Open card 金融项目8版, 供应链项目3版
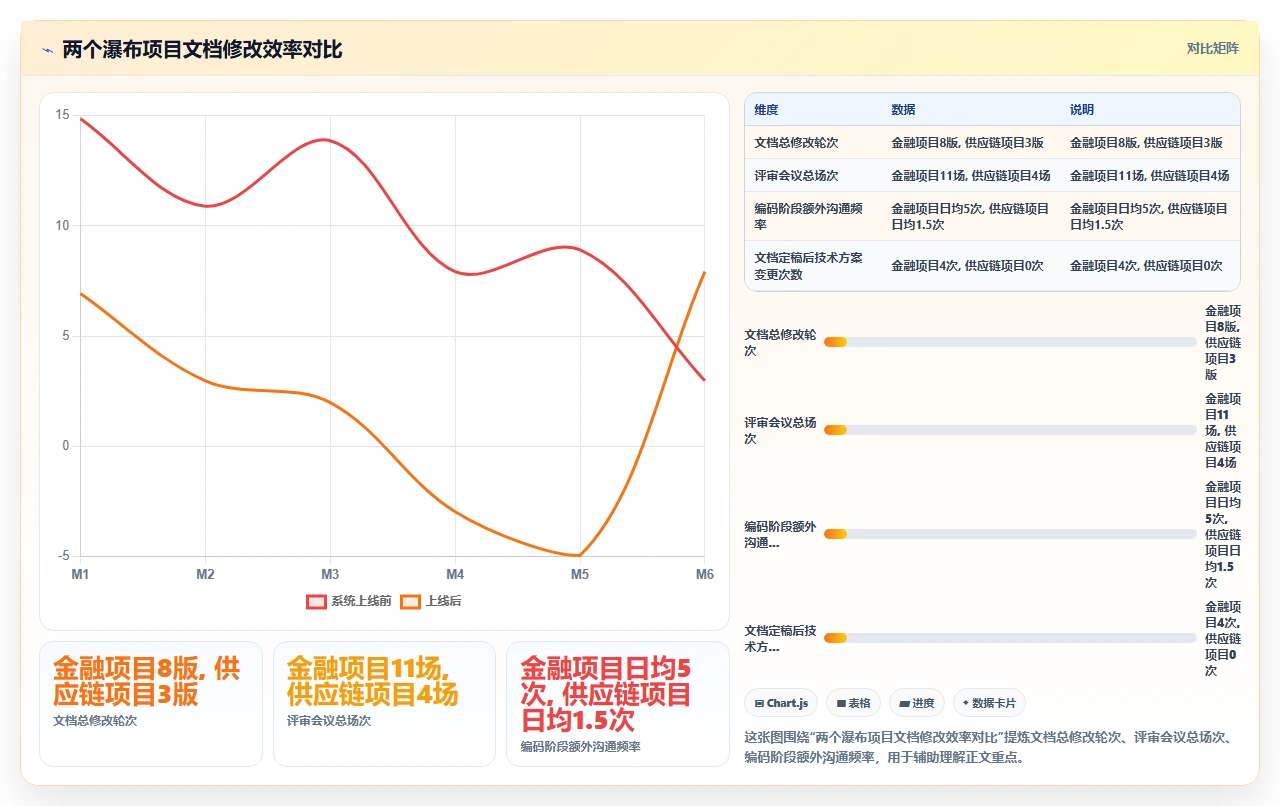Screen dimensions: 1280x806 click(150, 704)
